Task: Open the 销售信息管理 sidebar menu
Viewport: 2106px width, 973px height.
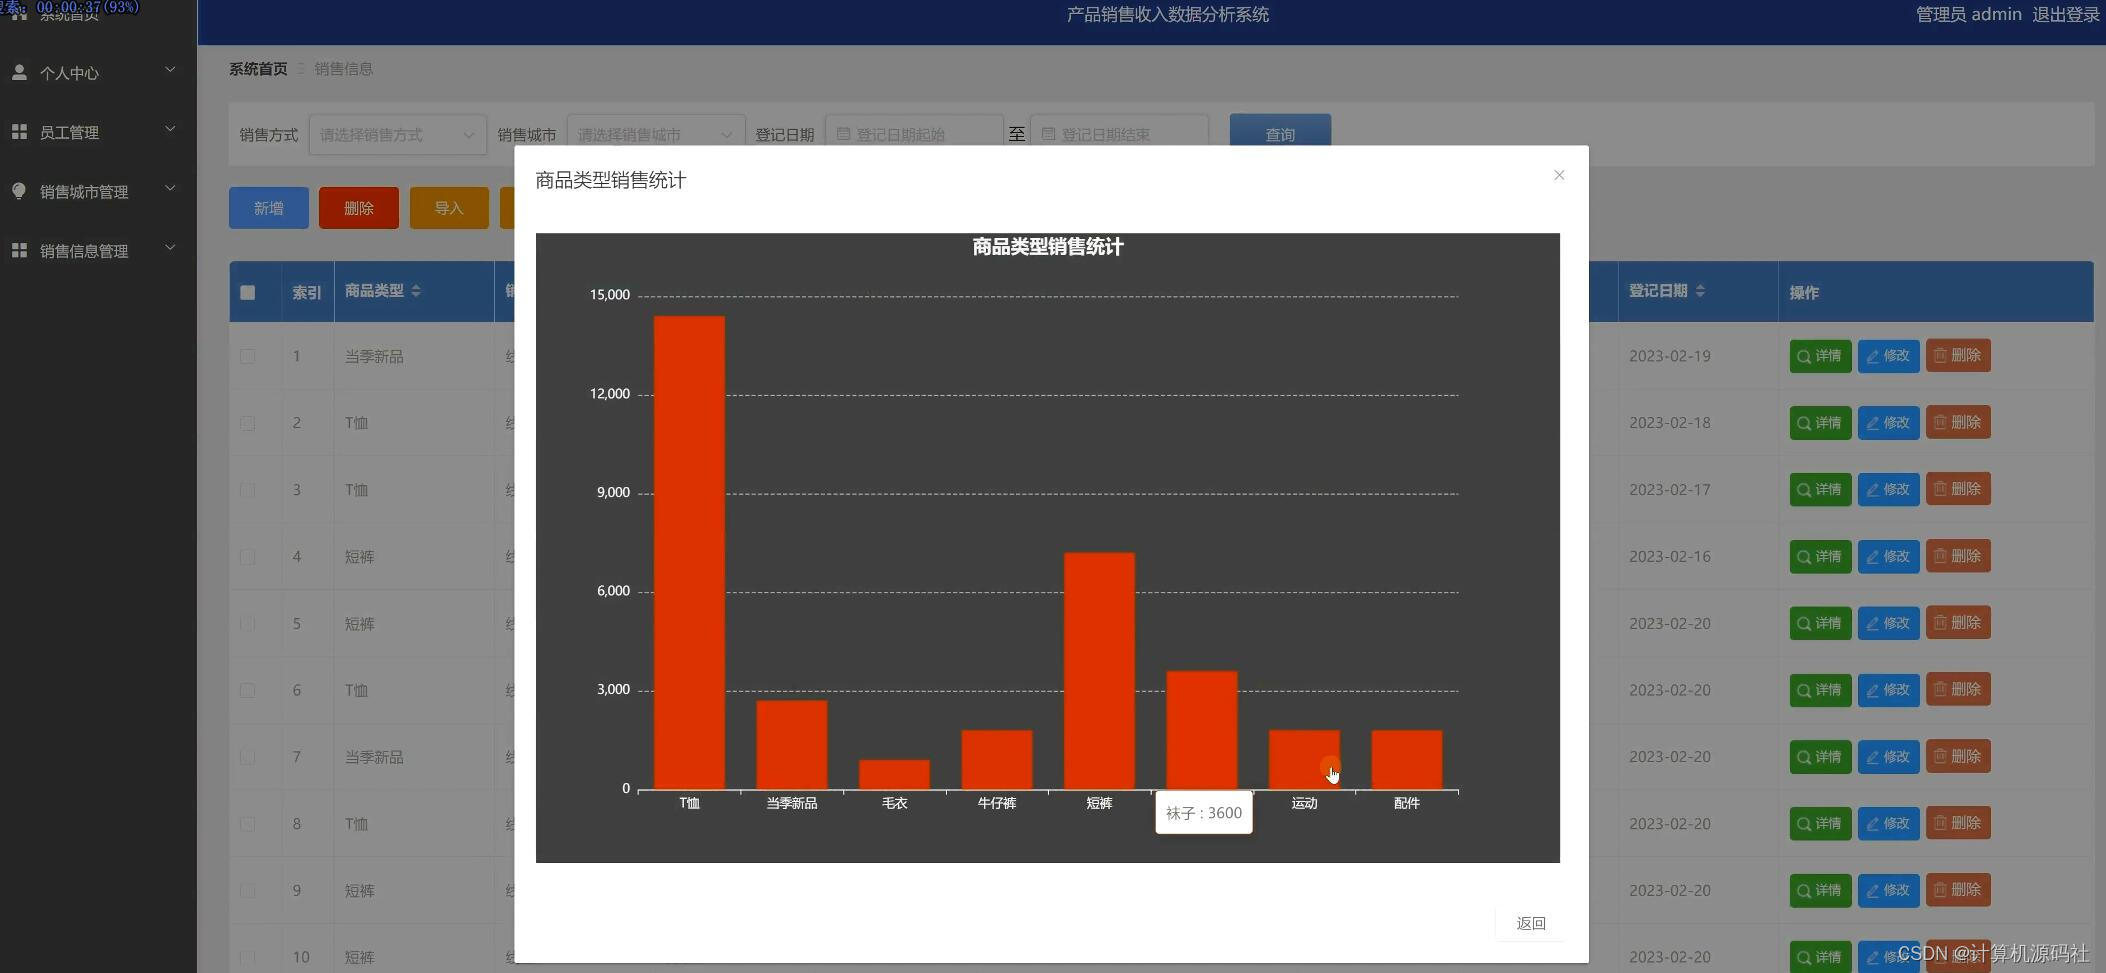Action: pos(98,250)
